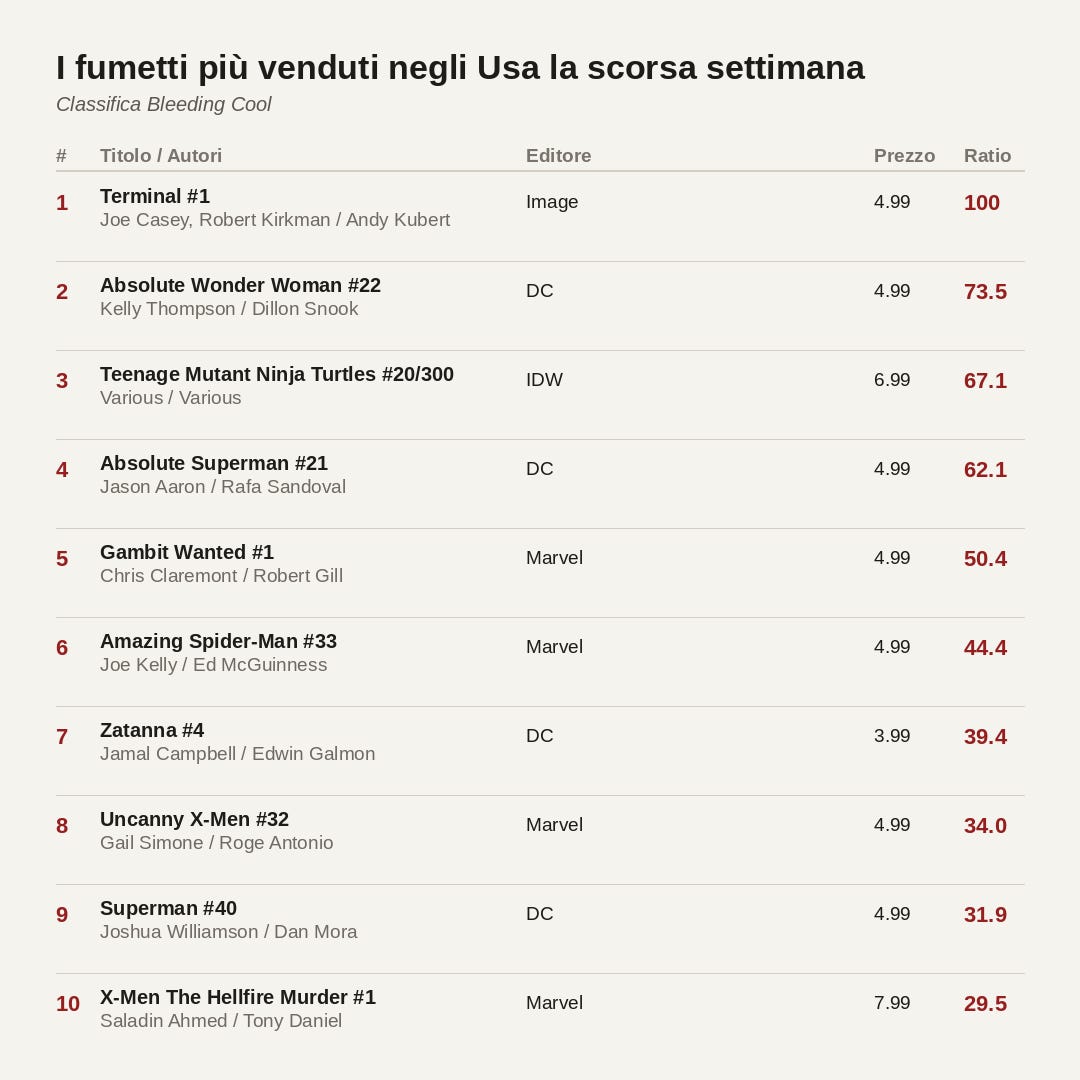Click the Zatanna #4 title

coord(152,730)
